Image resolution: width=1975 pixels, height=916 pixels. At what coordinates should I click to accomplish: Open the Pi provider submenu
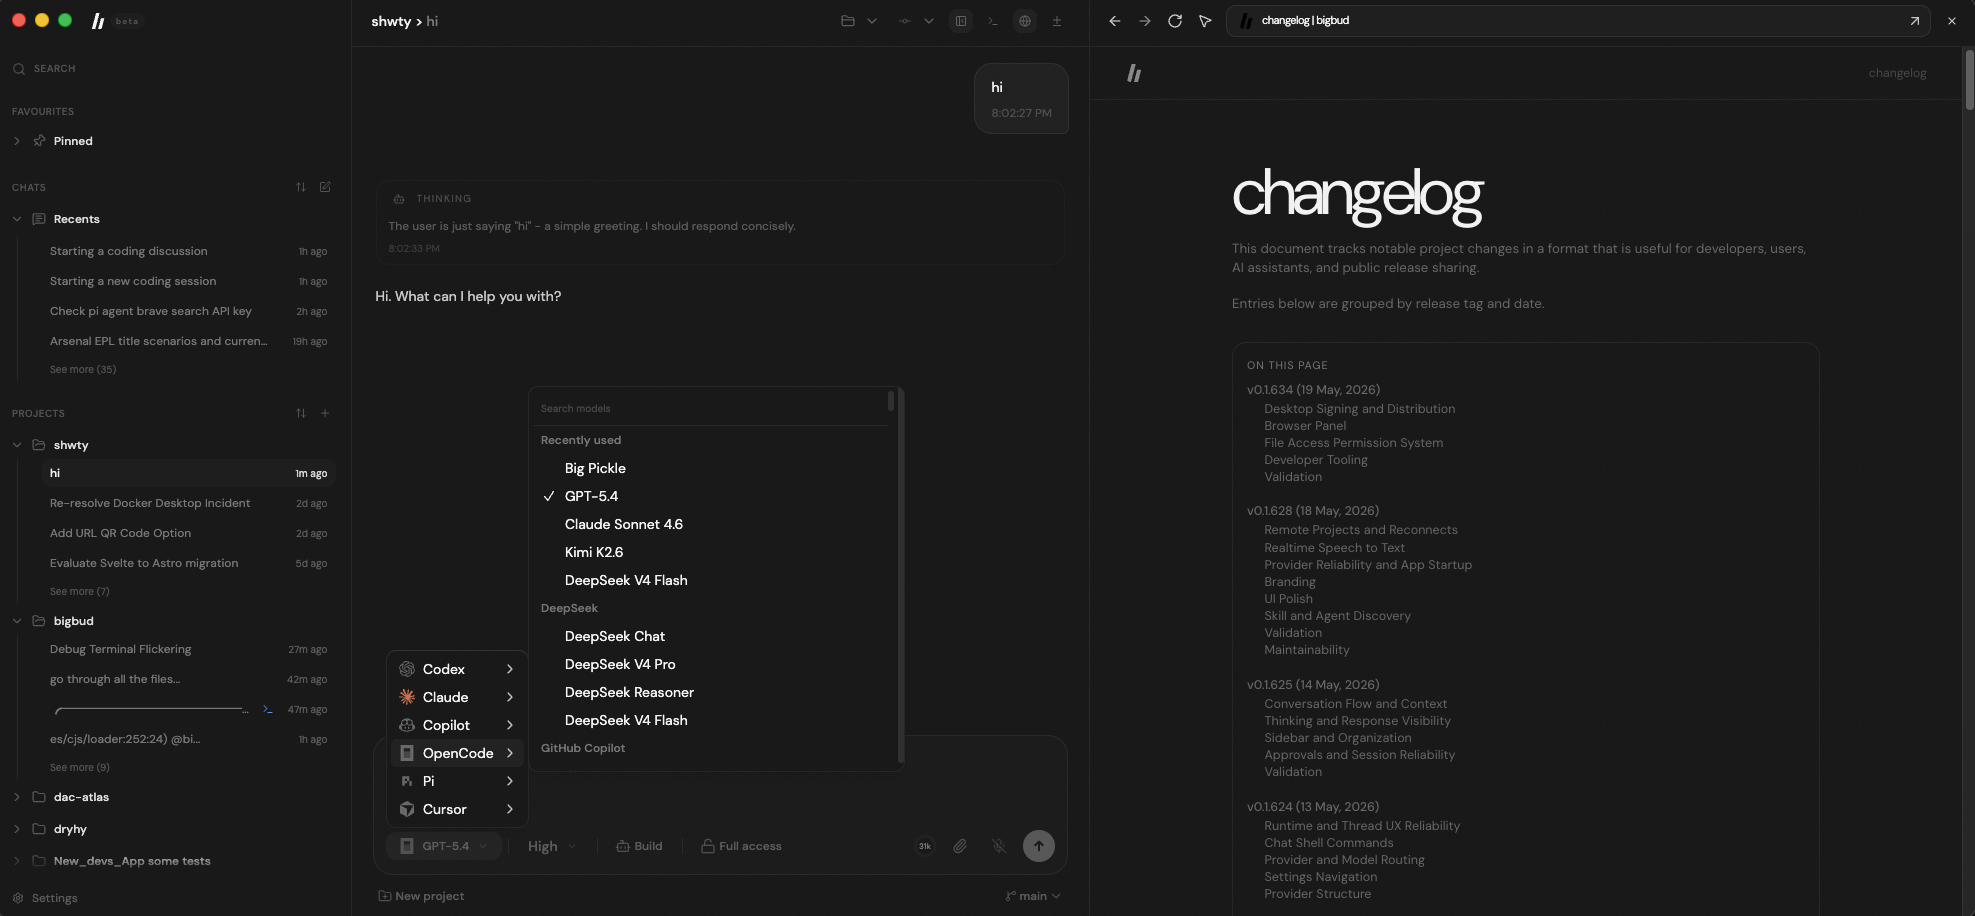457,781
